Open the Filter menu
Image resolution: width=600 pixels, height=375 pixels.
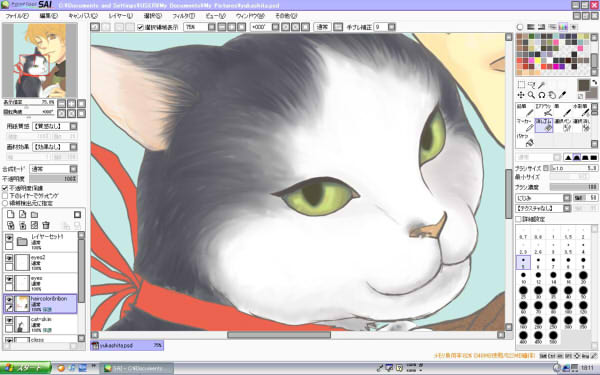click(x=183, y=16)
